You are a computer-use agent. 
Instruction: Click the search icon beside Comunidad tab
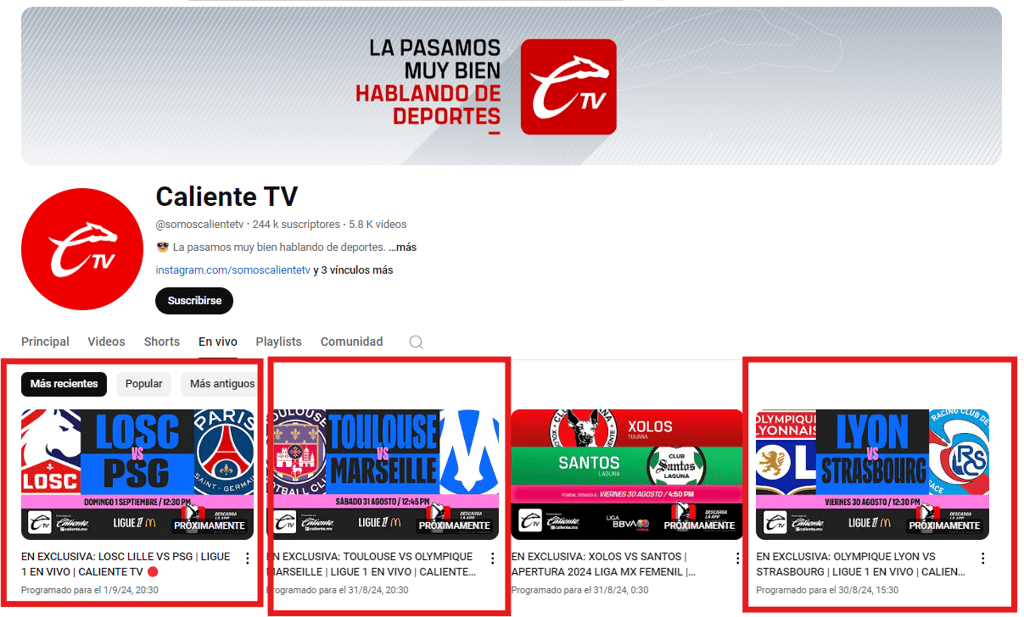[x=416, y=342]
